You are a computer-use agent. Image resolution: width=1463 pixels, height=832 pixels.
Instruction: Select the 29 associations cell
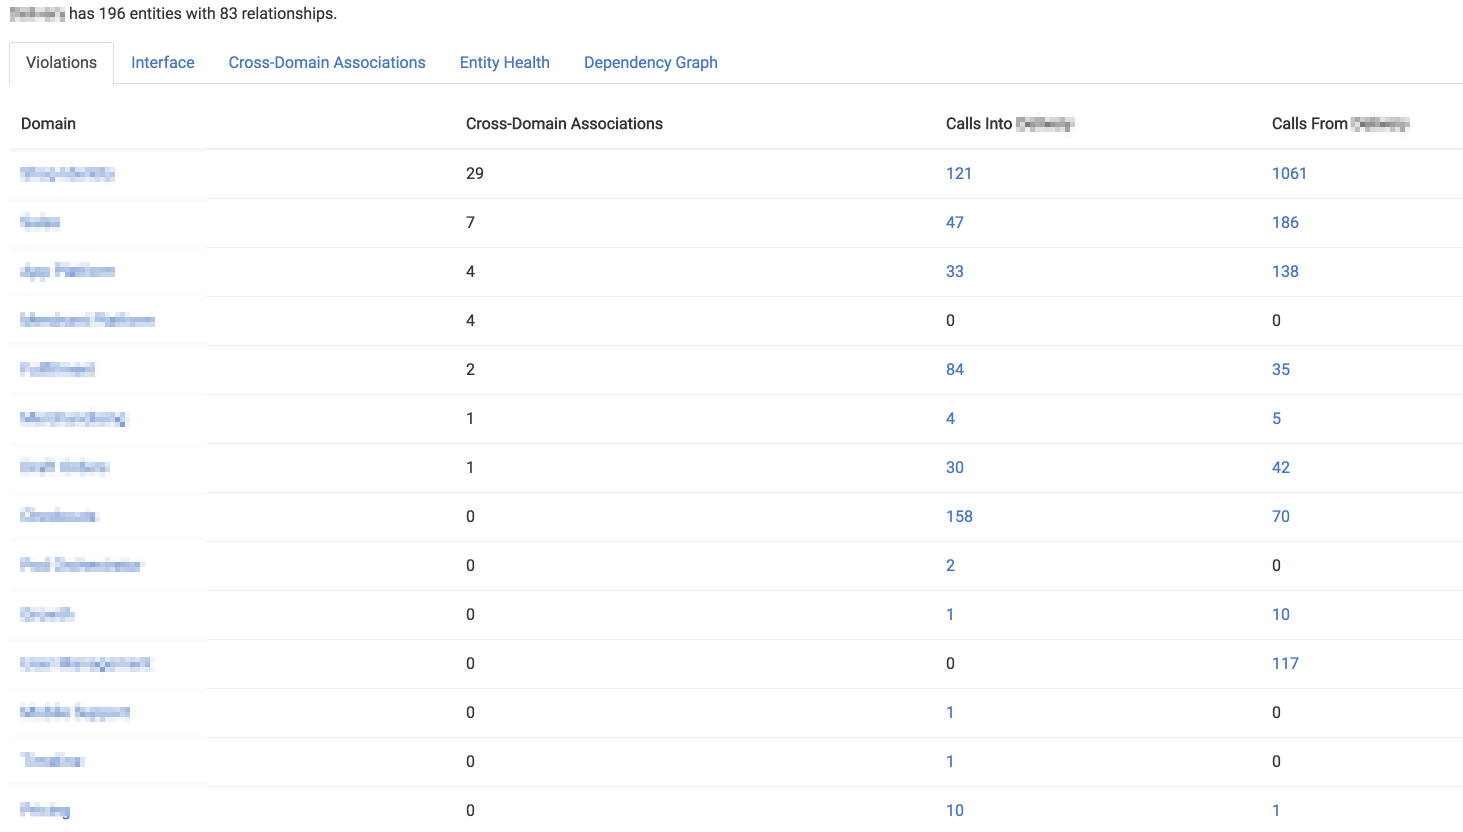(475, 173)
